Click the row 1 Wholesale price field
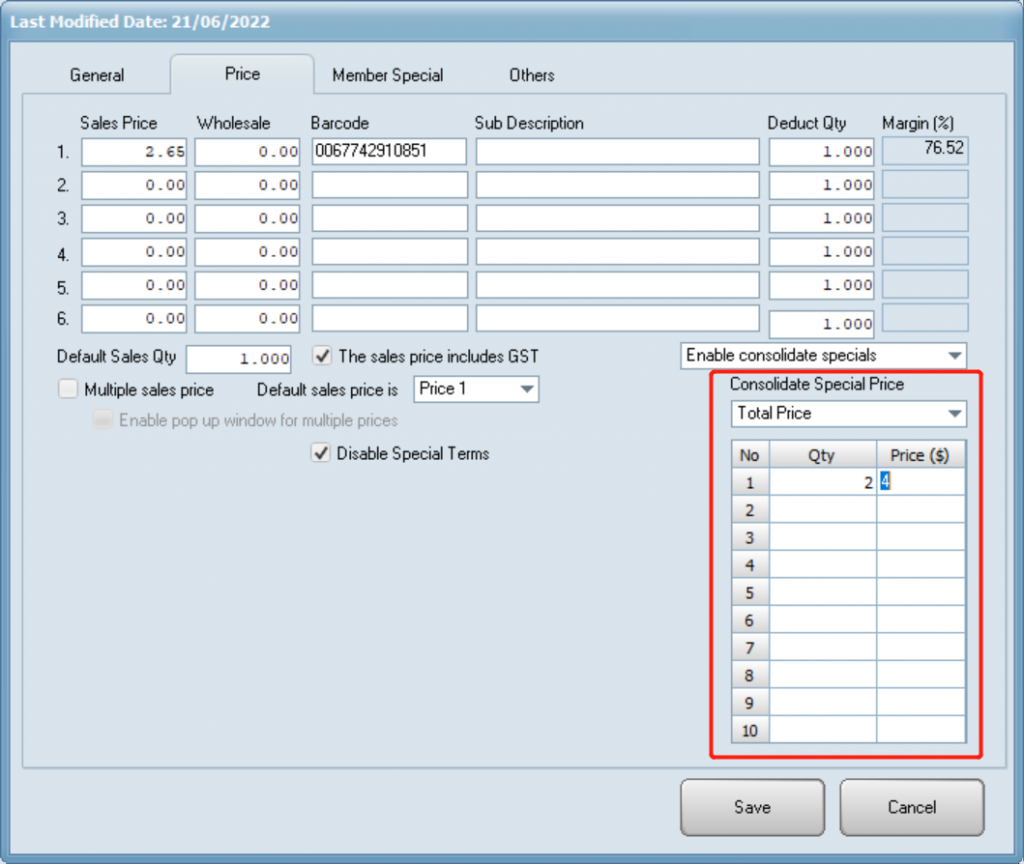 pos(247,152)
